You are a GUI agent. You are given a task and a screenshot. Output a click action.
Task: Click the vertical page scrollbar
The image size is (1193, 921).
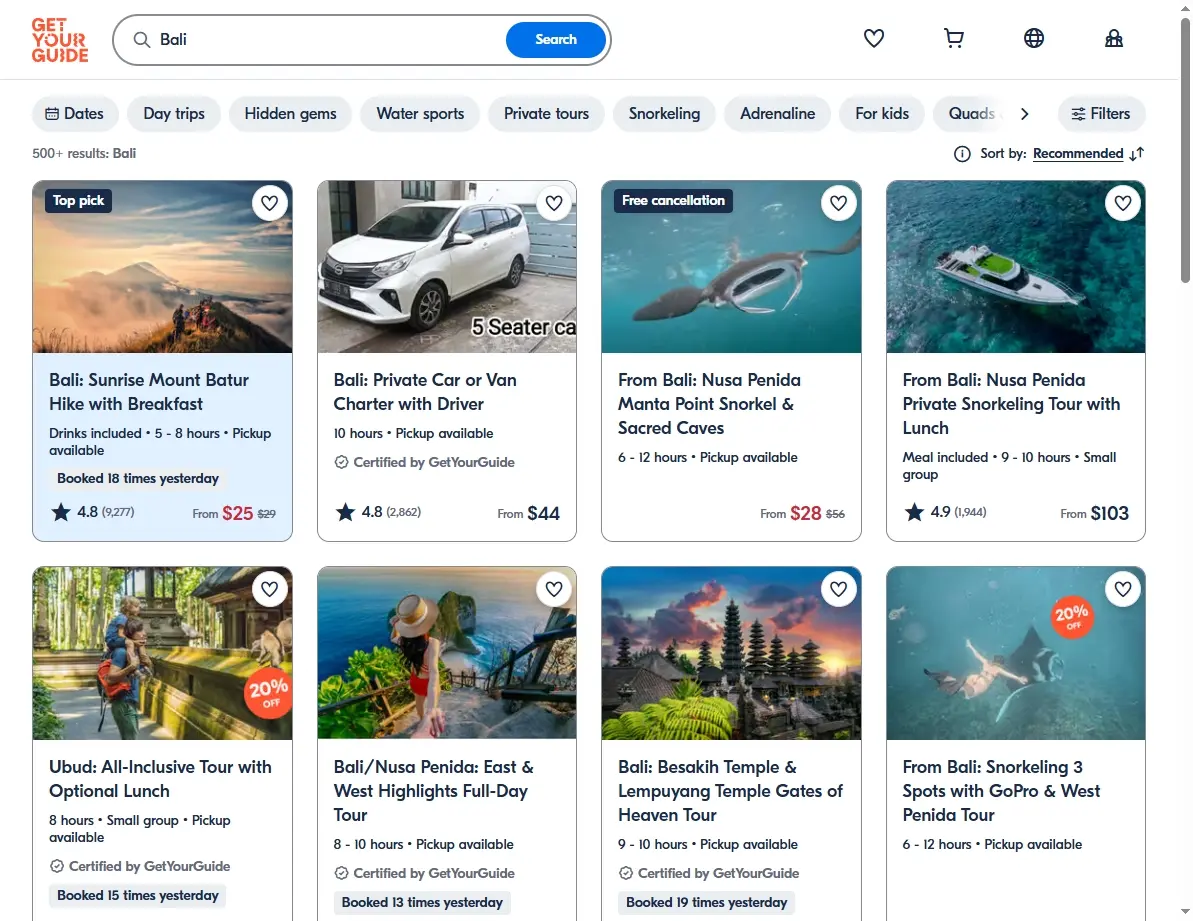(x=1185, y=152)
